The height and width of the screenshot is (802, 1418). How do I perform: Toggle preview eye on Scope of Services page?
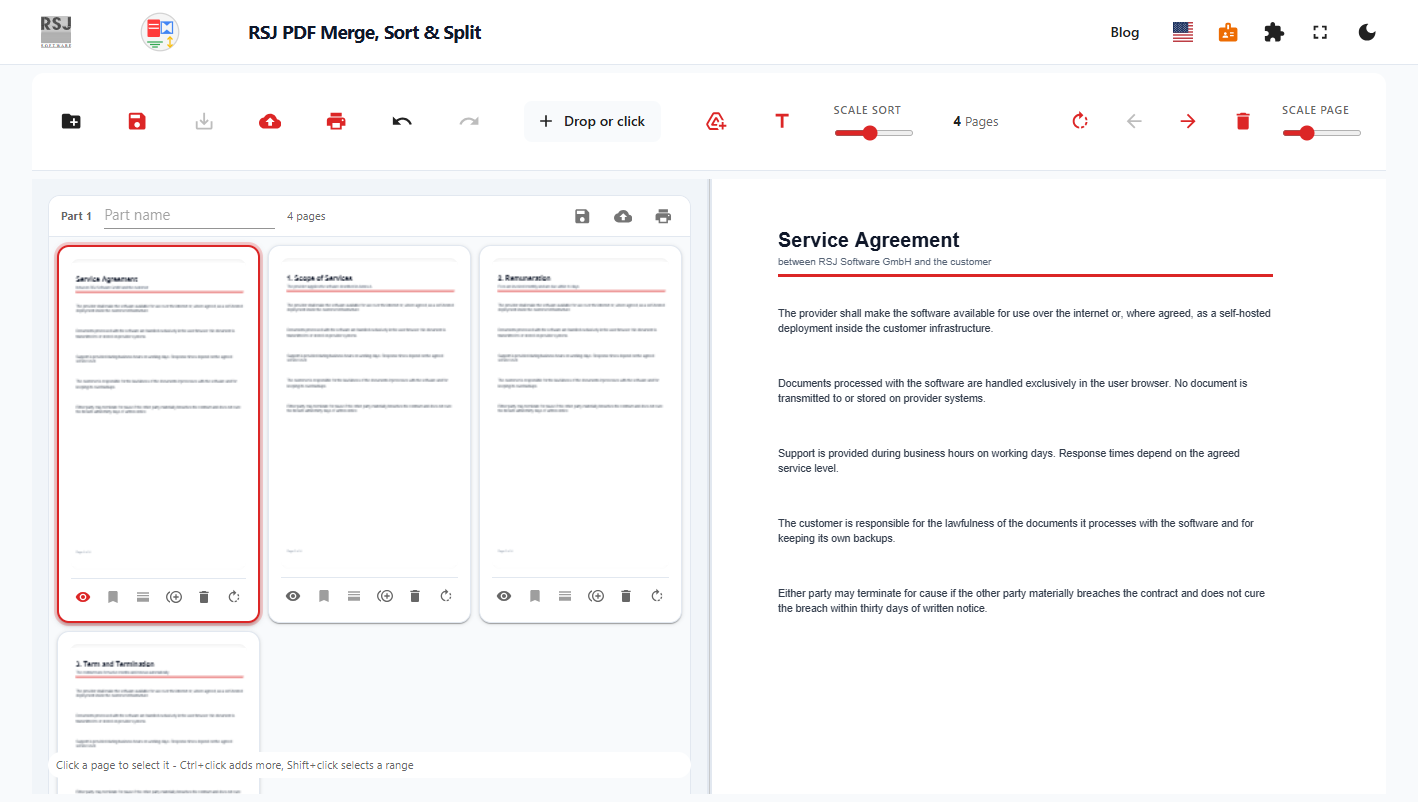(293, 596)
